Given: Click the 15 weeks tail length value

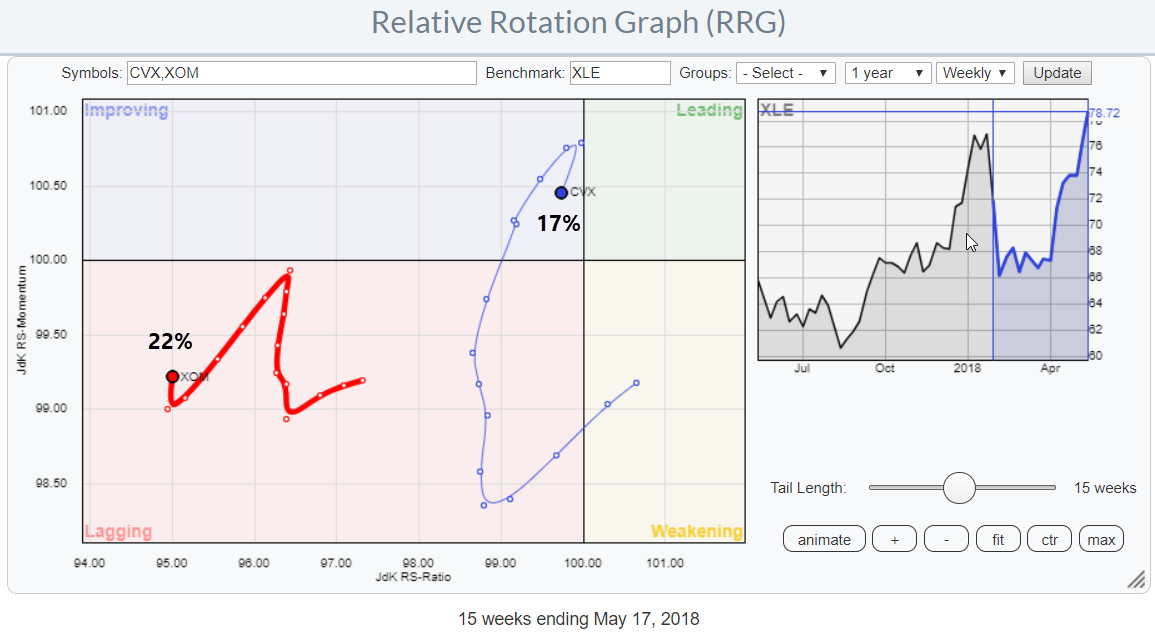Looking at the screenshot, I should 1105,488.
